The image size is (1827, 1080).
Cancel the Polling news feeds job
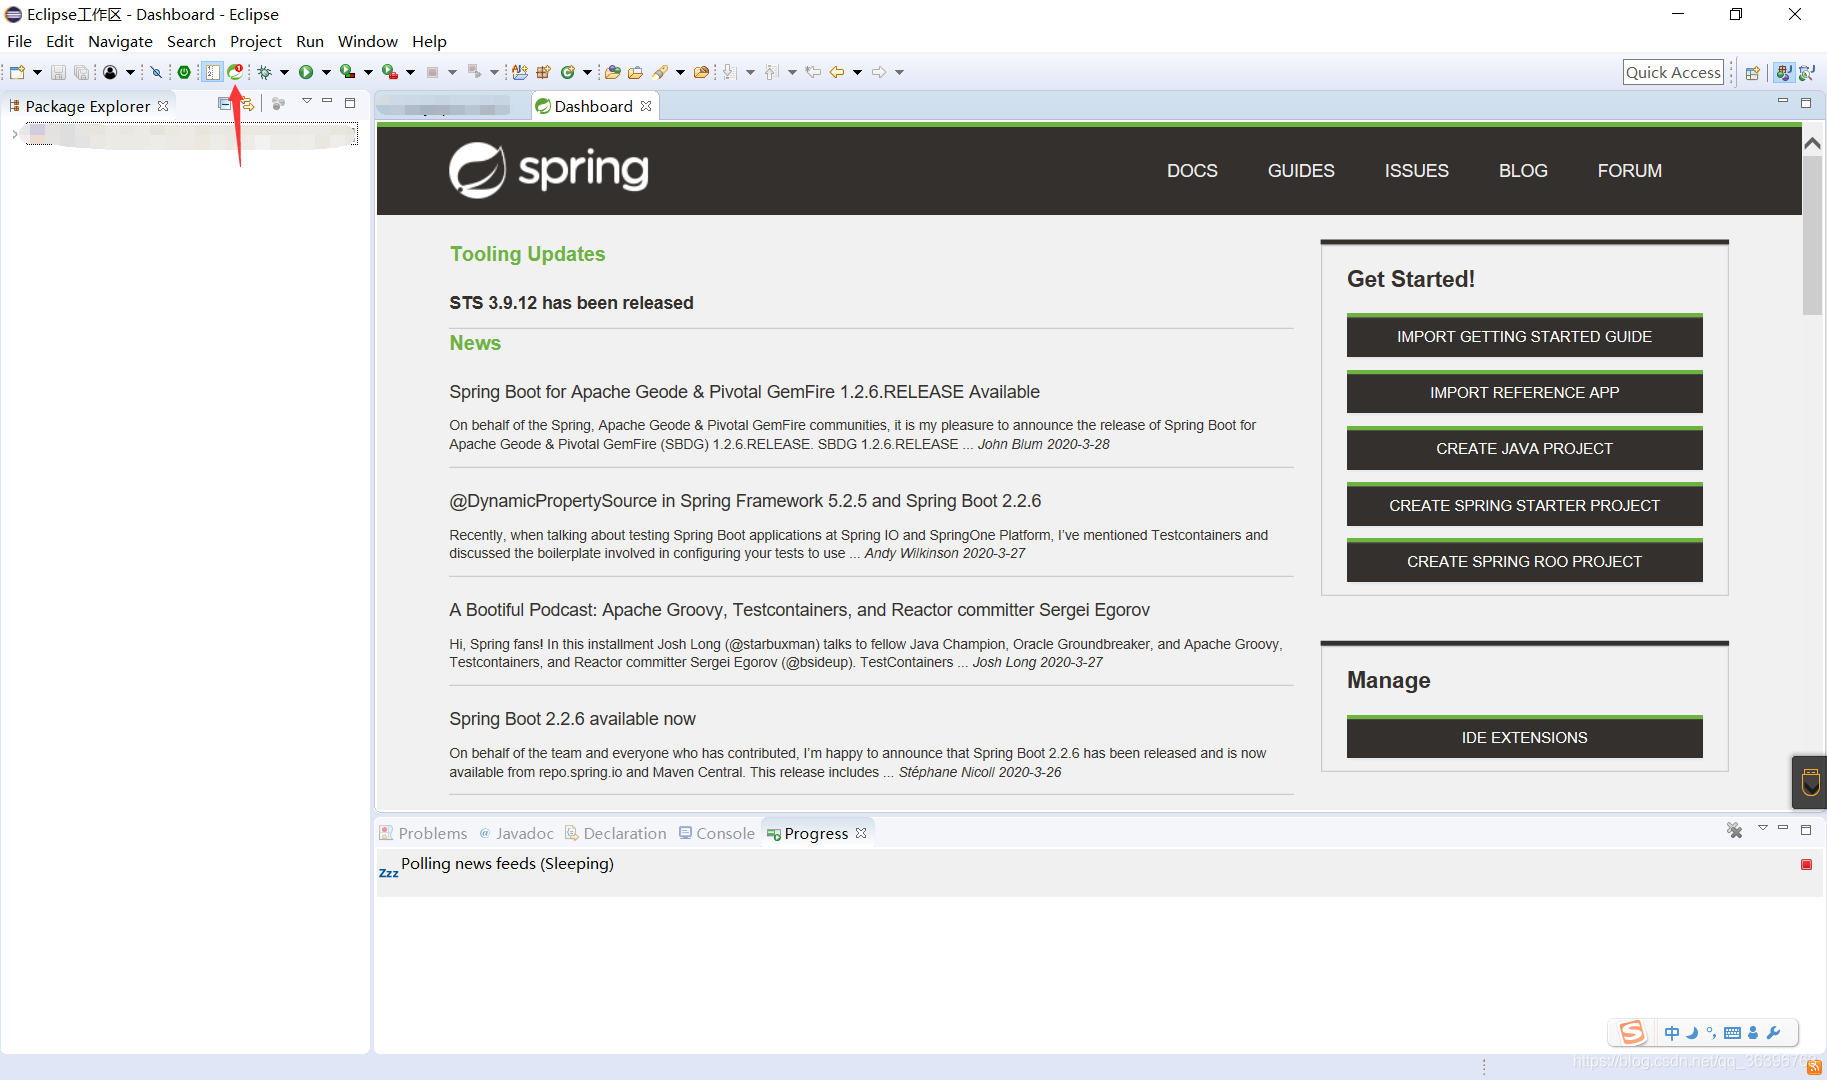[x=1806, y=864]
